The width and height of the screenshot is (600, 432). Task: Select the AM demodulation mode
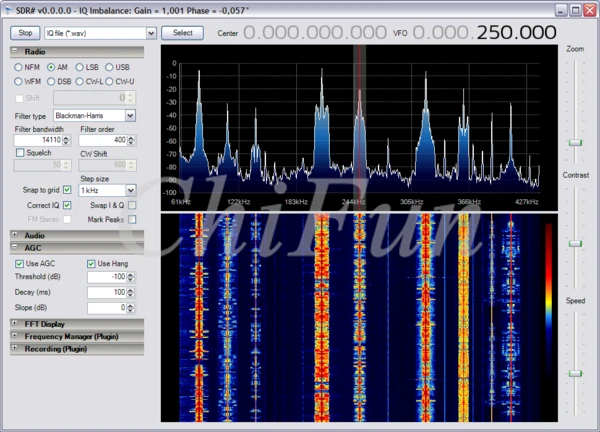[51, 67]
